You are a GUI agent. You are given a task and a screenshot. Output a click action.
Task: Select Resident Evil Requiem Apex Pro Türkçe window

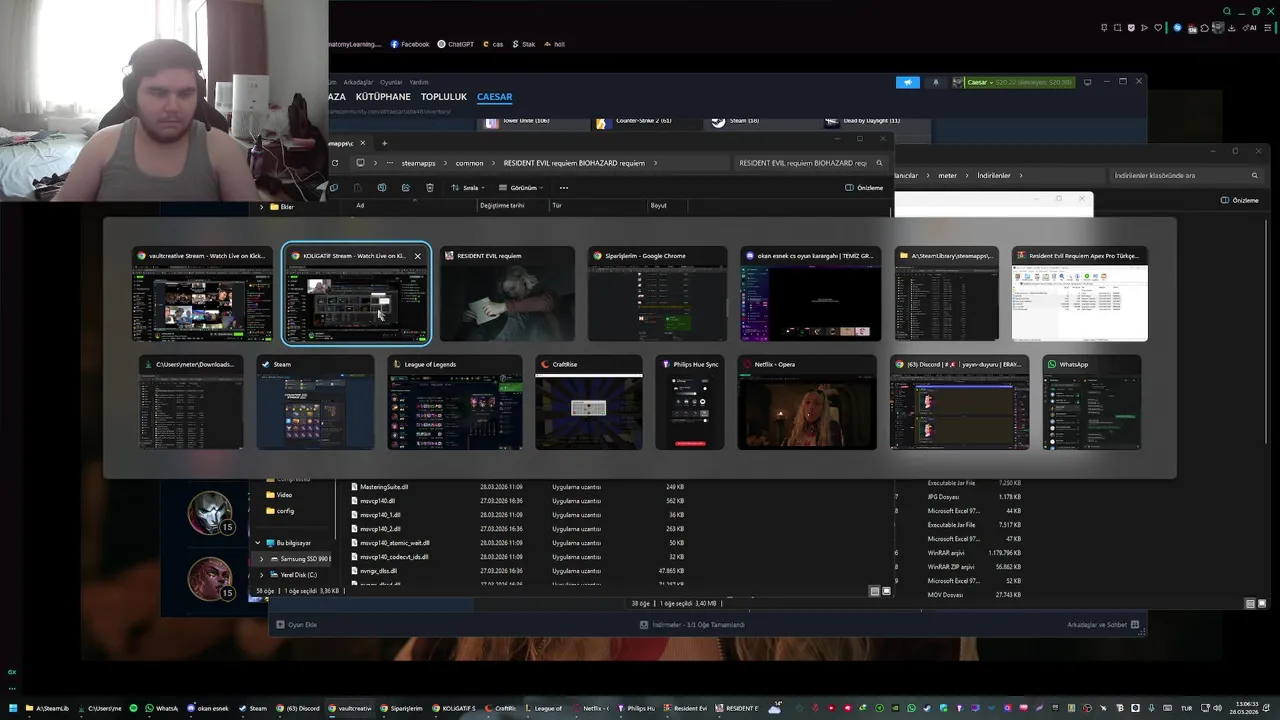(1080, 294)
